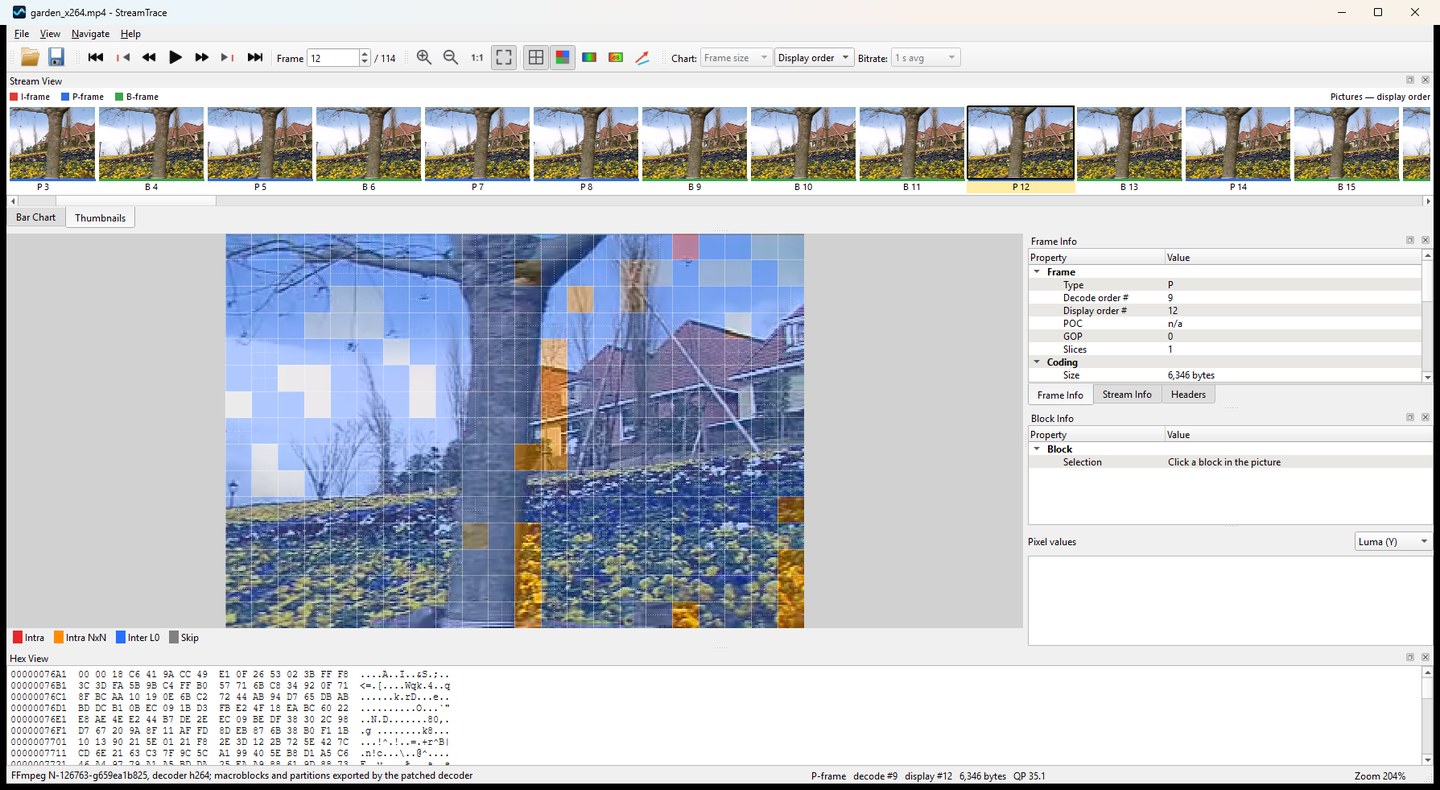Image resolution: width=1440 pixels, height=790 pixels.
Task: Click the Frame number input field
Action: click(332, 58)
